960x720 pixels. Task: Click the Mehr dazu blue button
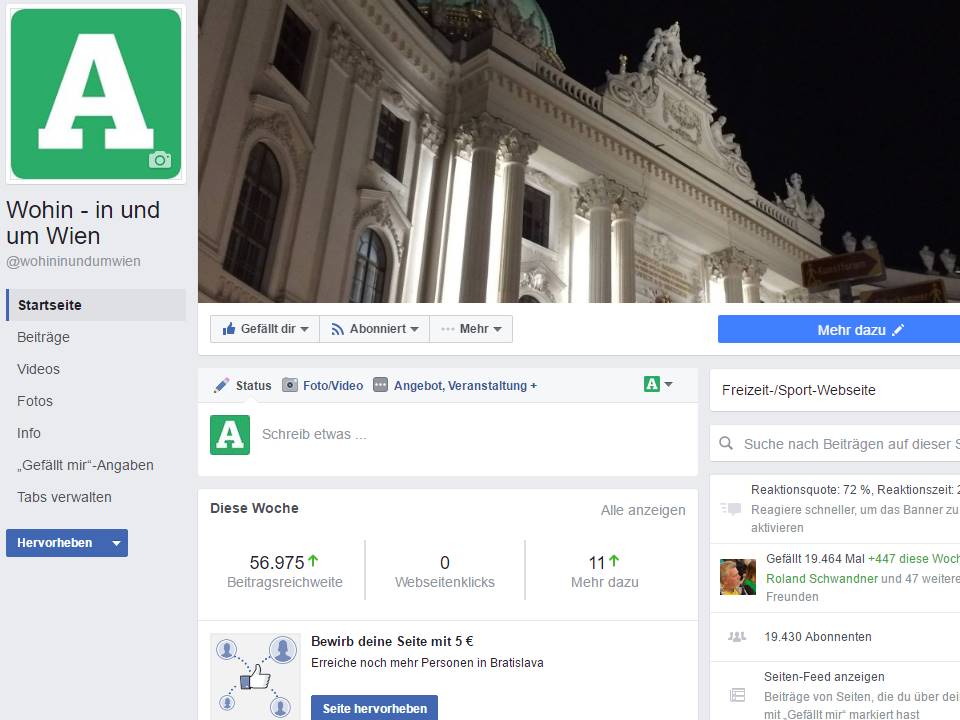click(839, 330)
